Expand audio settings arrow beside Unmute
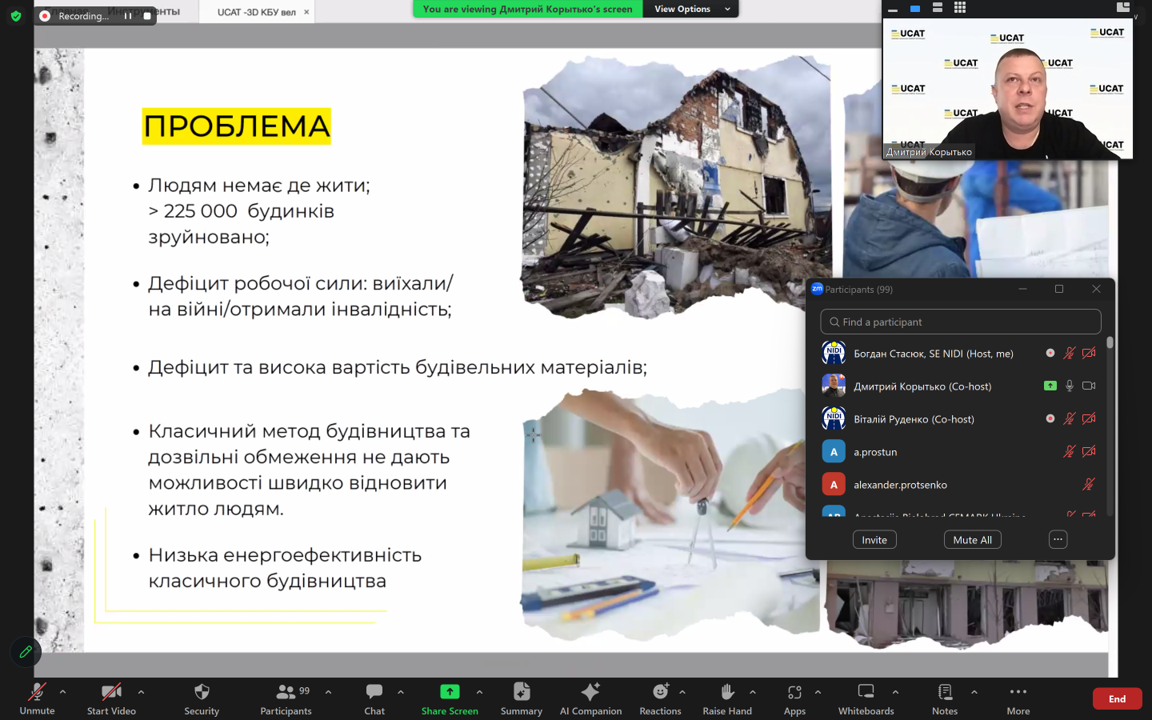 (62, 692)
